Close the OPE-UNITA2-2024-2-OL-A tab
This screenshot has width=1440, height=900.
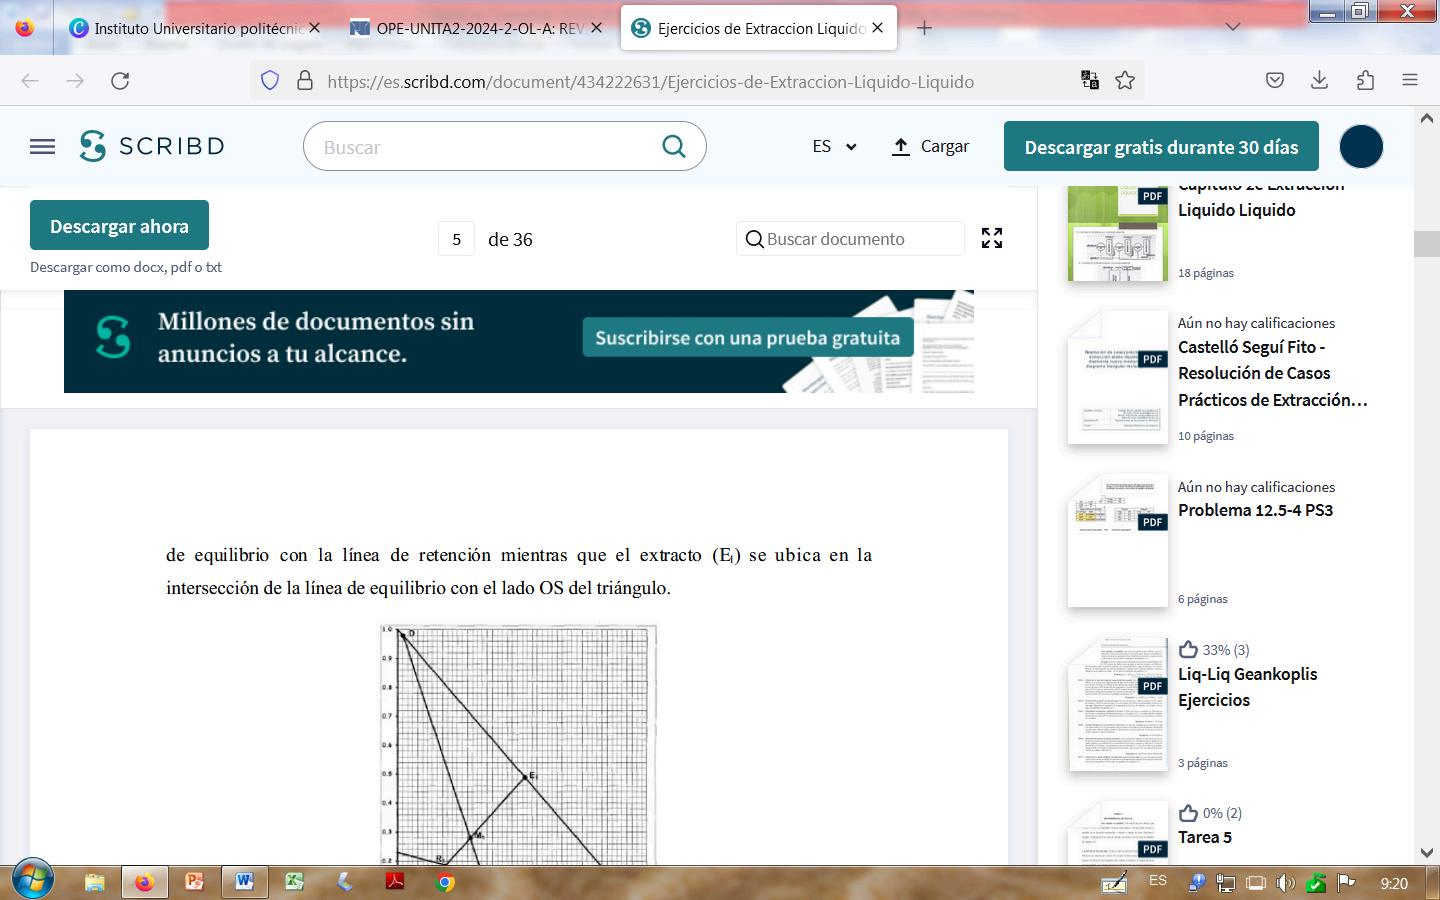596,28
